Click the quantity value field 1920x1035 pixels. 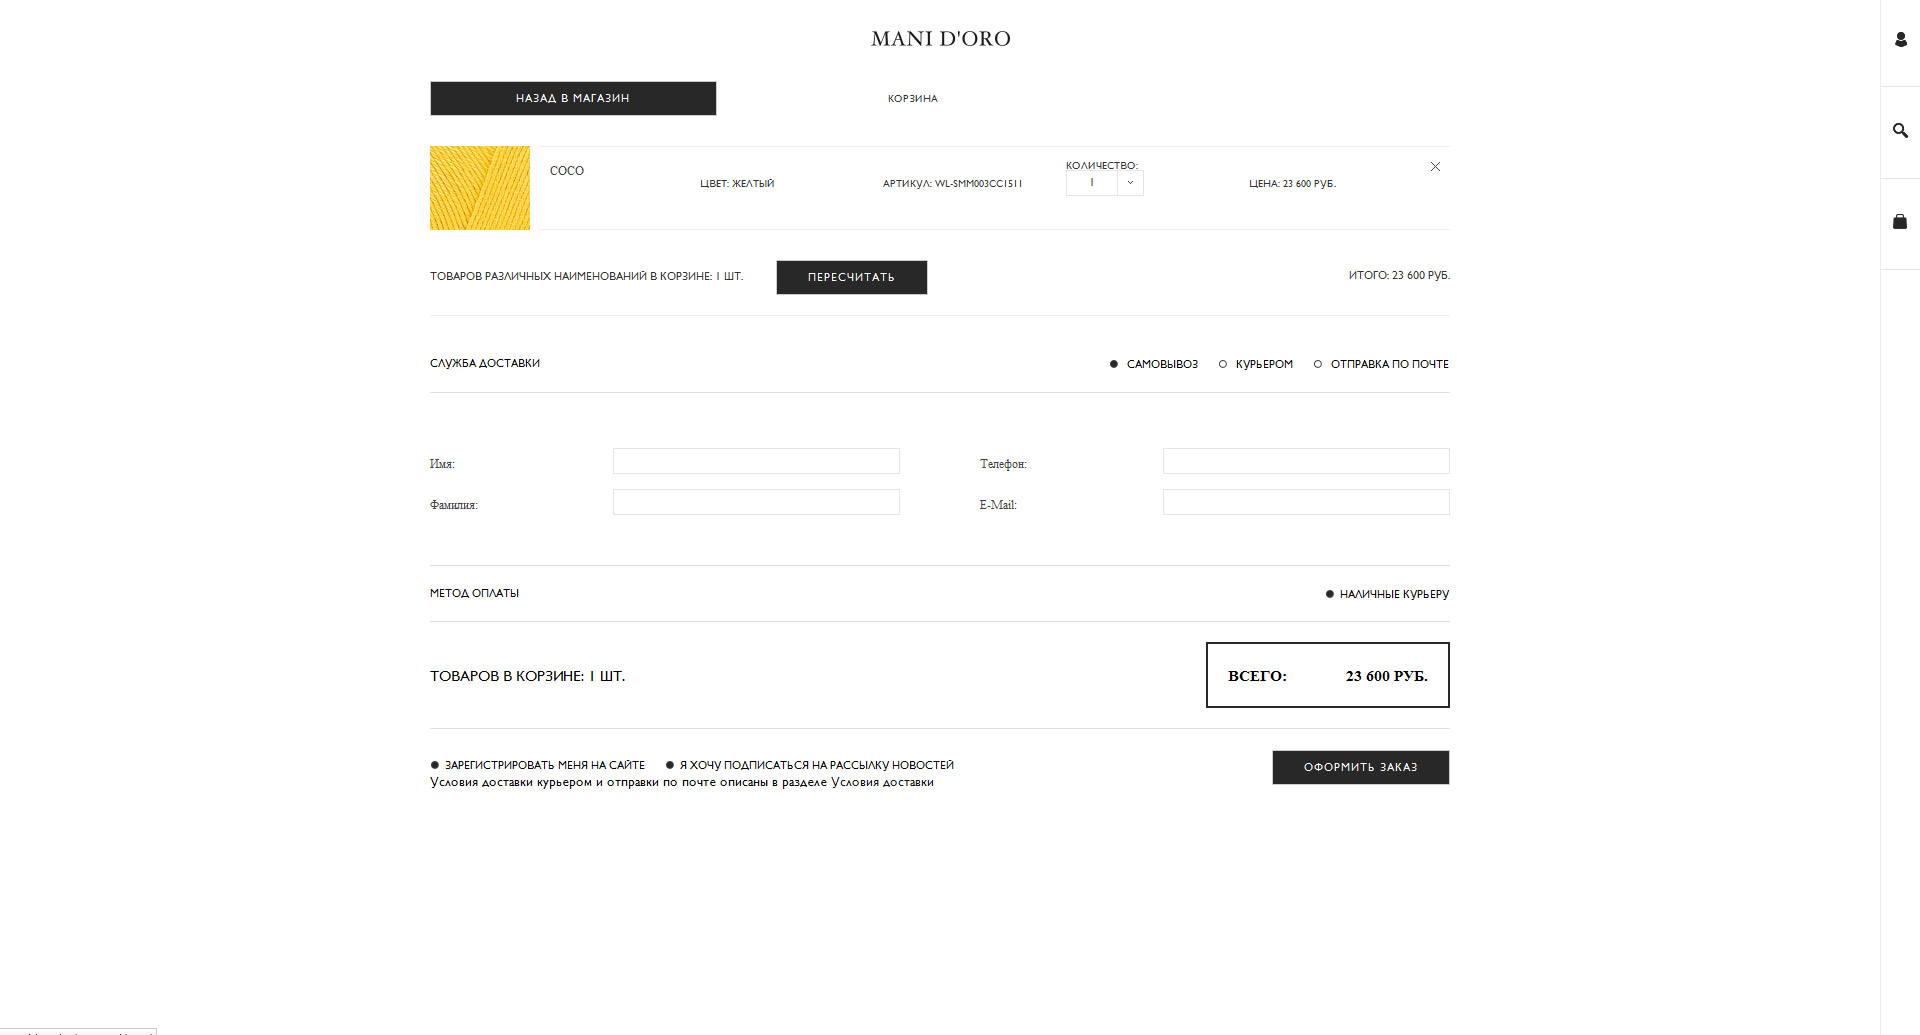(1092, 183)
